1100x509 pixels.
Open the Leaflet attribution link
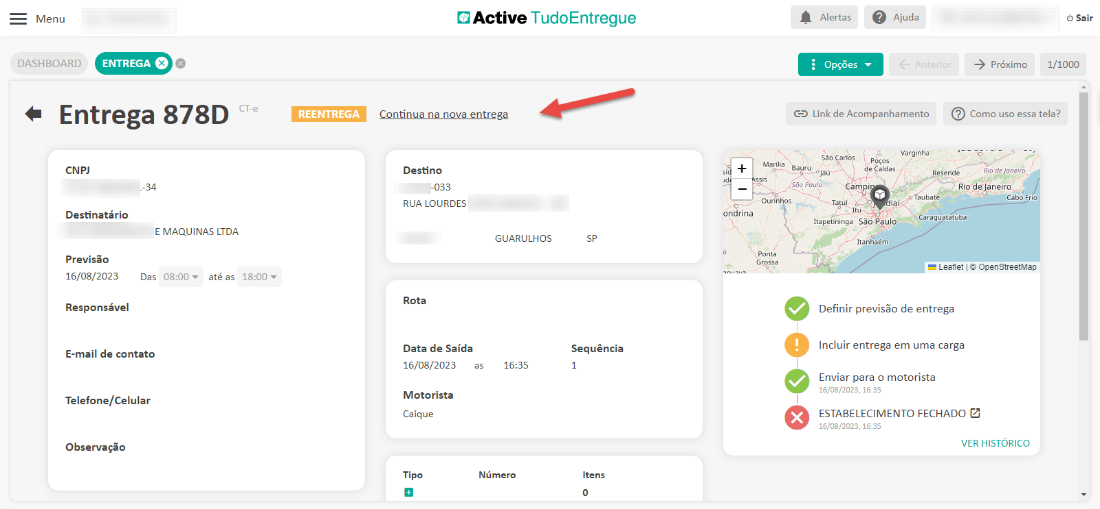(x=944, y=267)
